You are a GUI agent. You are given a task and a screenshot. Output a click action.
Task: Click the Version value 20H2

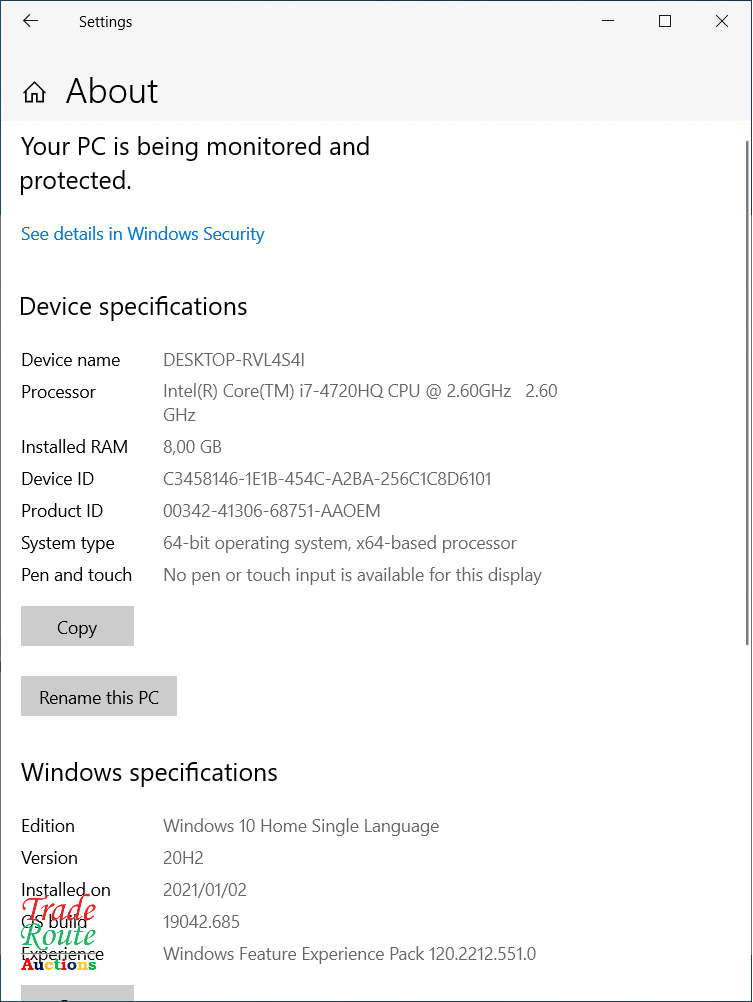(x=182, y=858)
